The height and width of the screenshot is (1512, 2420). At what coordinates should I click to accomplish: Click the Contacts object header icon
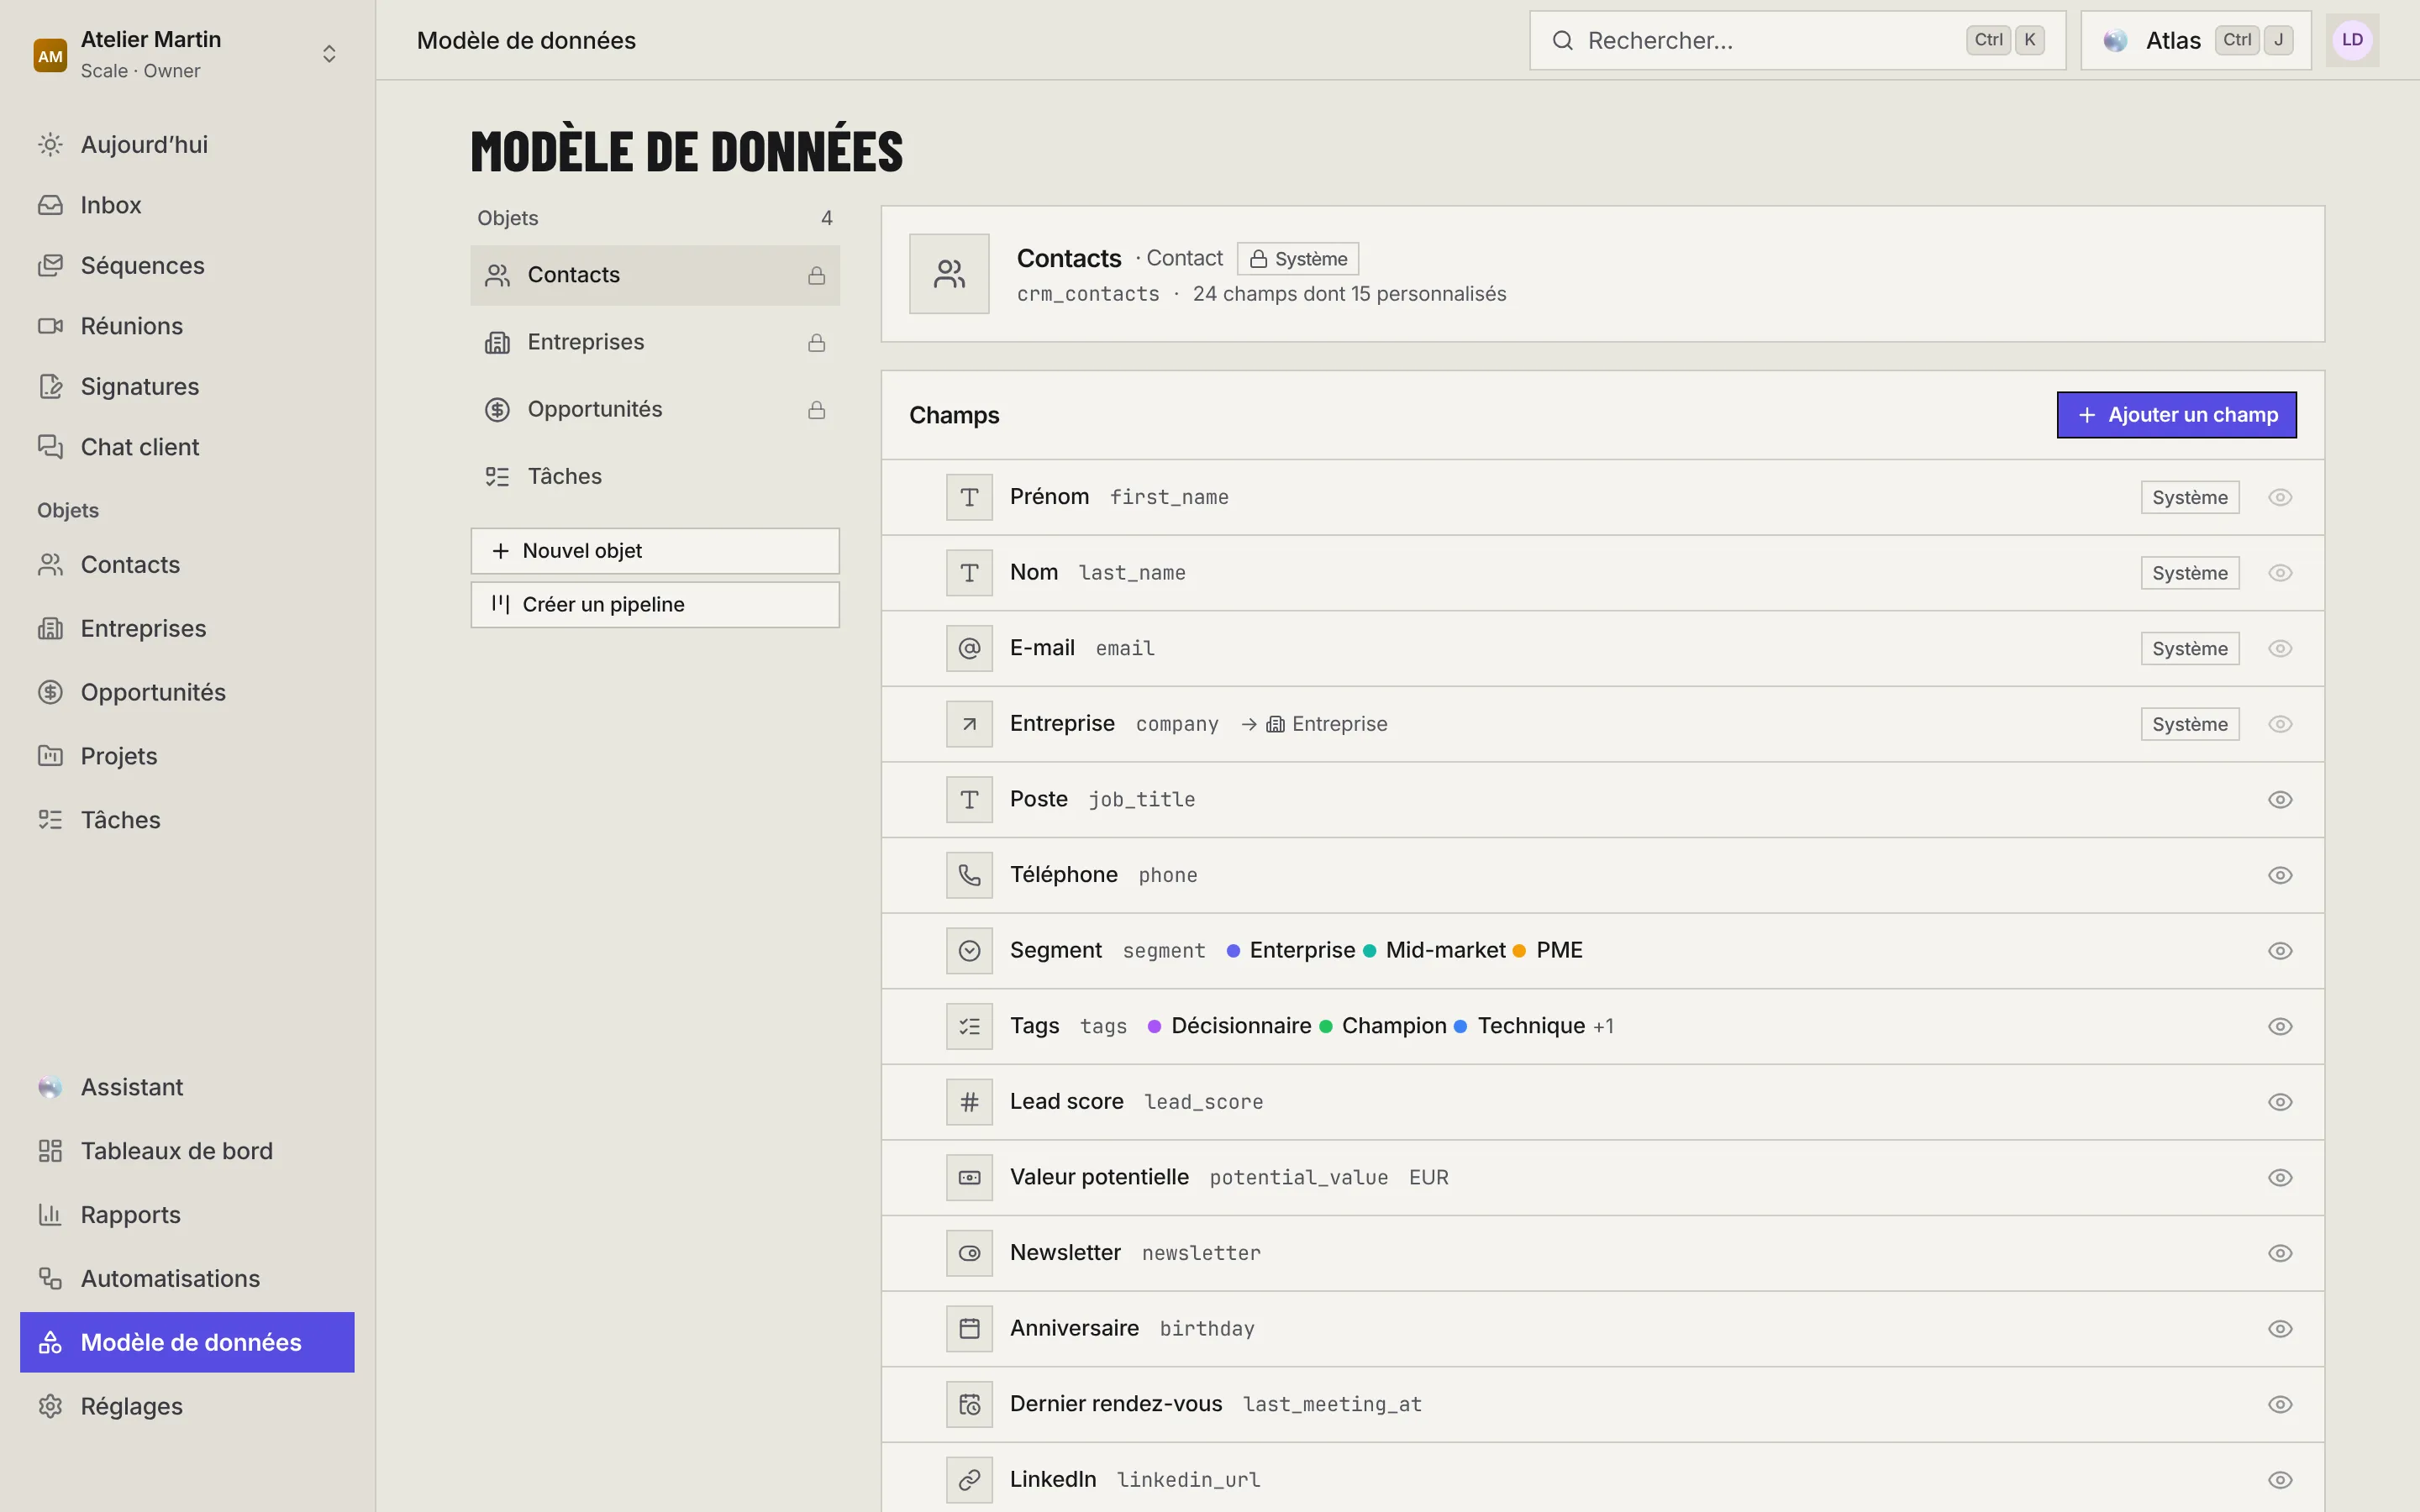click(x=949, y=274)
